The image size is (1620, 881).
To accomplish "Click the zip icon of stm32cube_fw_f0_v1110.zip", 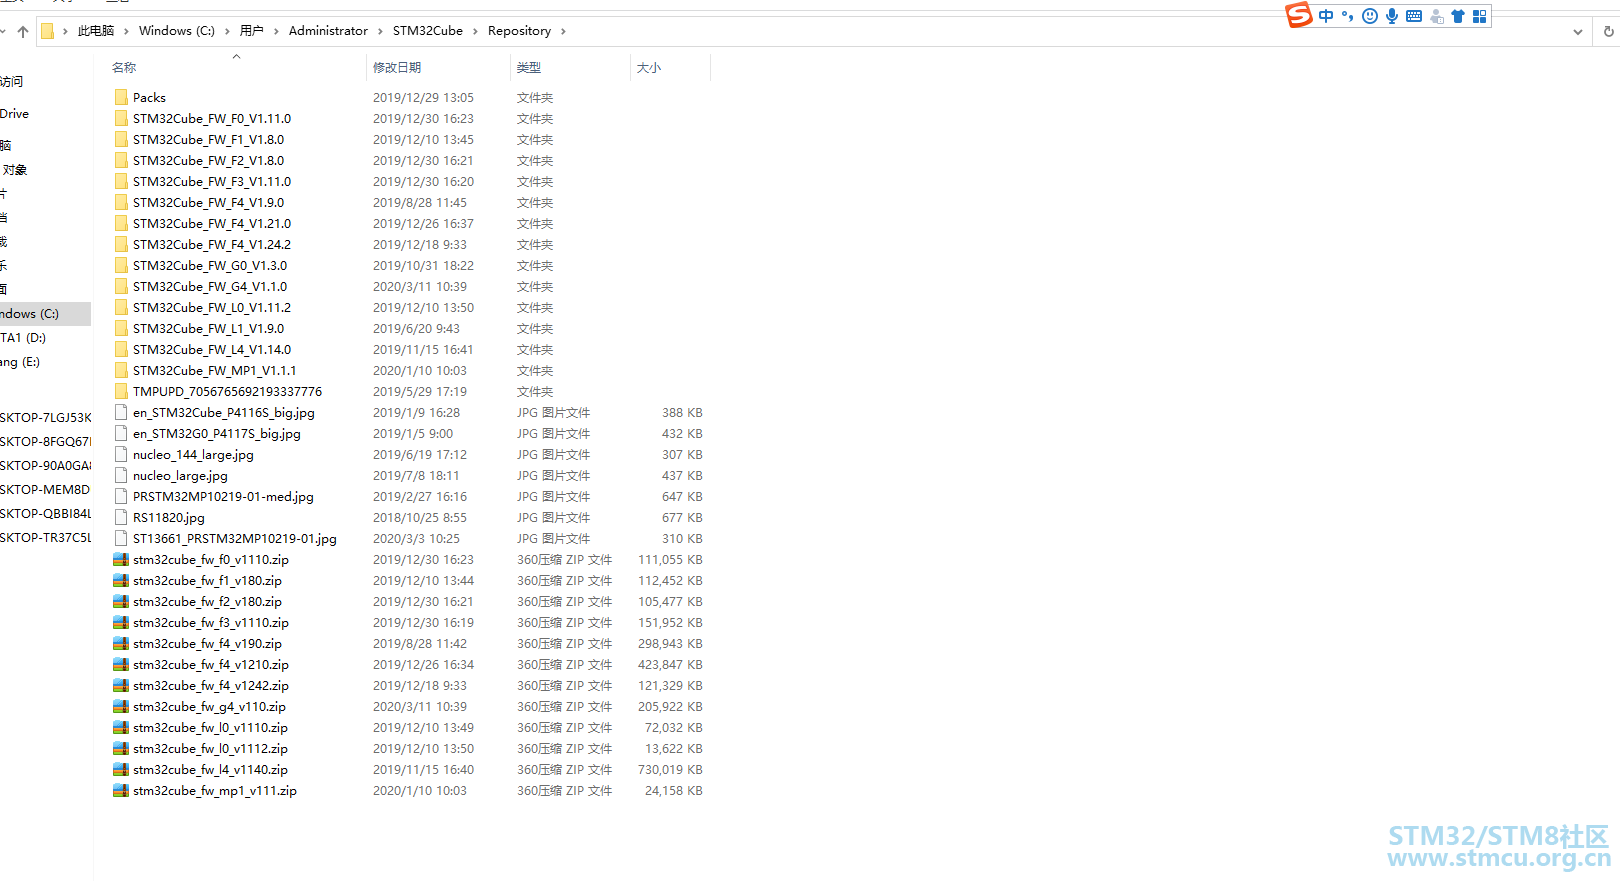I will [121, 559].
